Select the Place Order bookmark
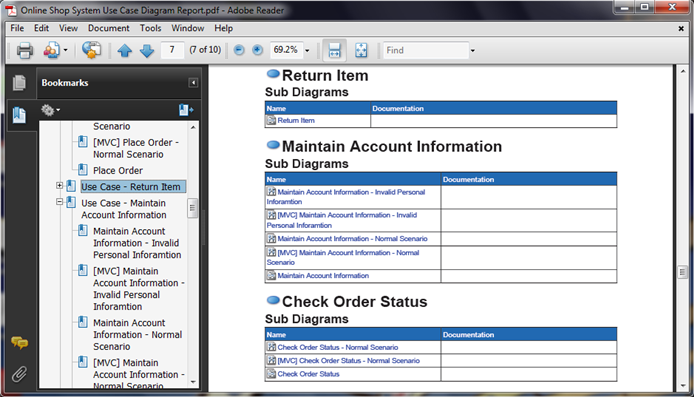The image size is (694, 397). click(x=118, y=170)
